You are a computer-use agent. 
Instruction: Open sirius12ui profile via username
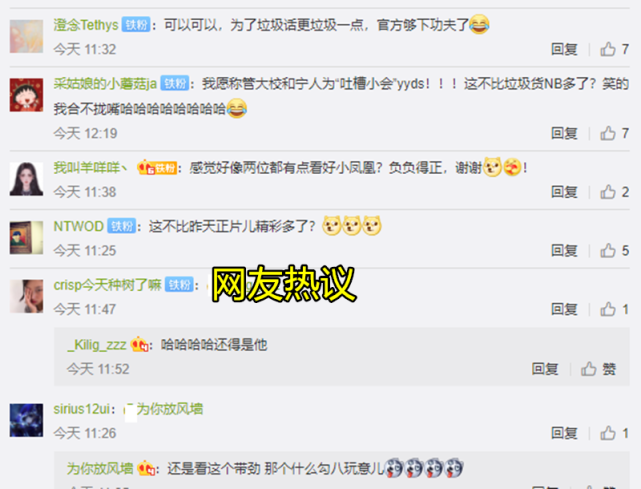pos(82,409)
